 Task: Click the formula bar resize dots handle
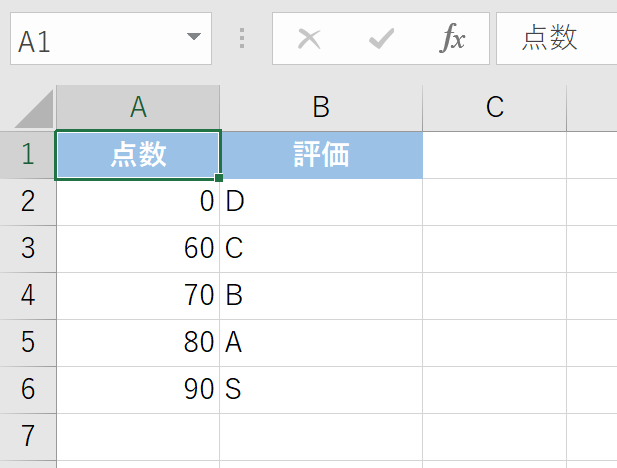pyautogui.click(x=242, y=38)
